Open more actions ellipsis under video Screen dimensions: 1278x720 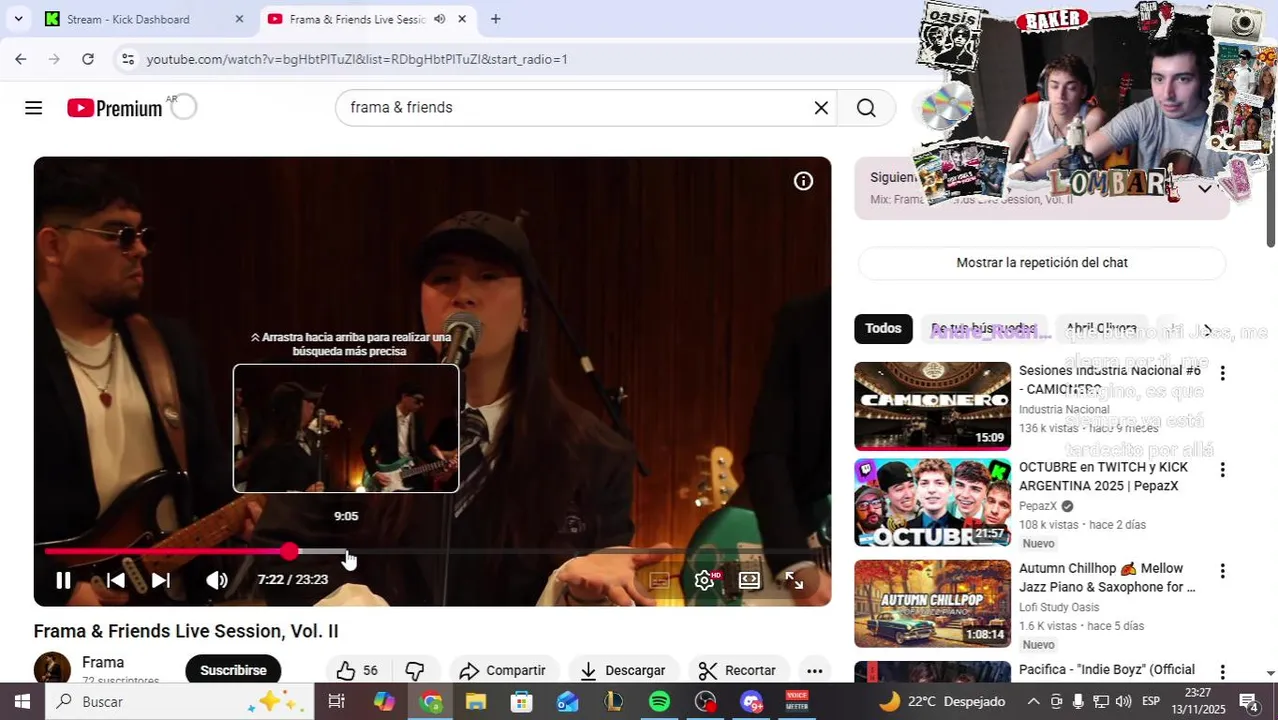coord(815,670)
